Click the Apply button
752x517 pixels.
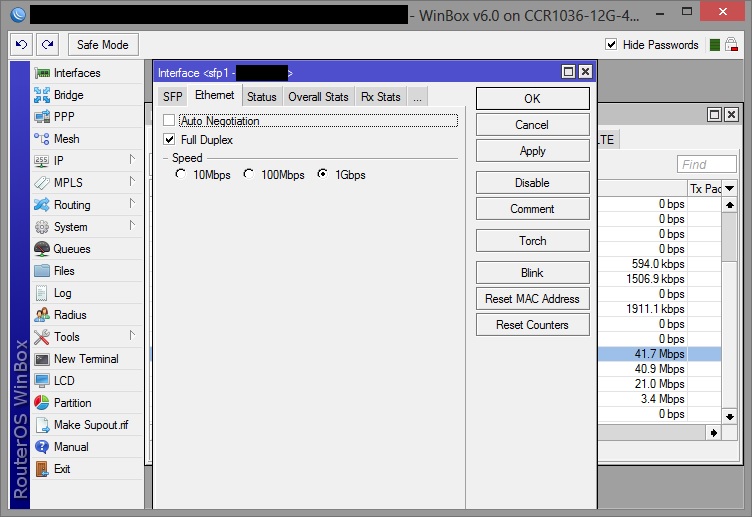pos(532,151)
